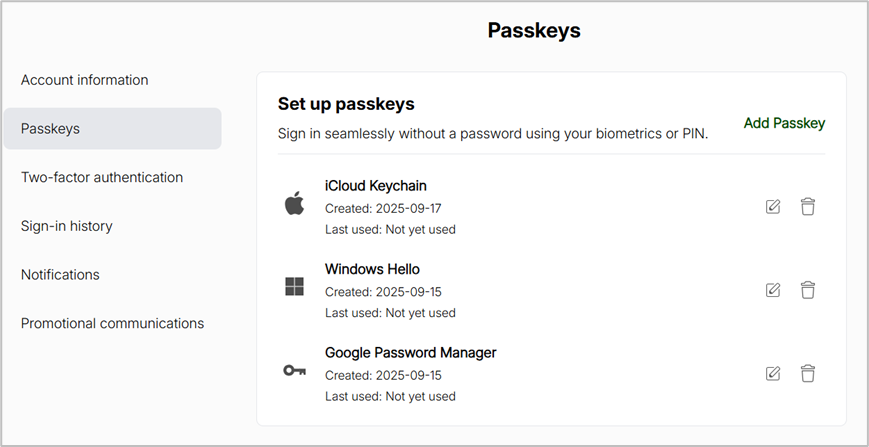Edit the iCloud Keychain passkey name
The image size is (869, 447).
(772, 207)
